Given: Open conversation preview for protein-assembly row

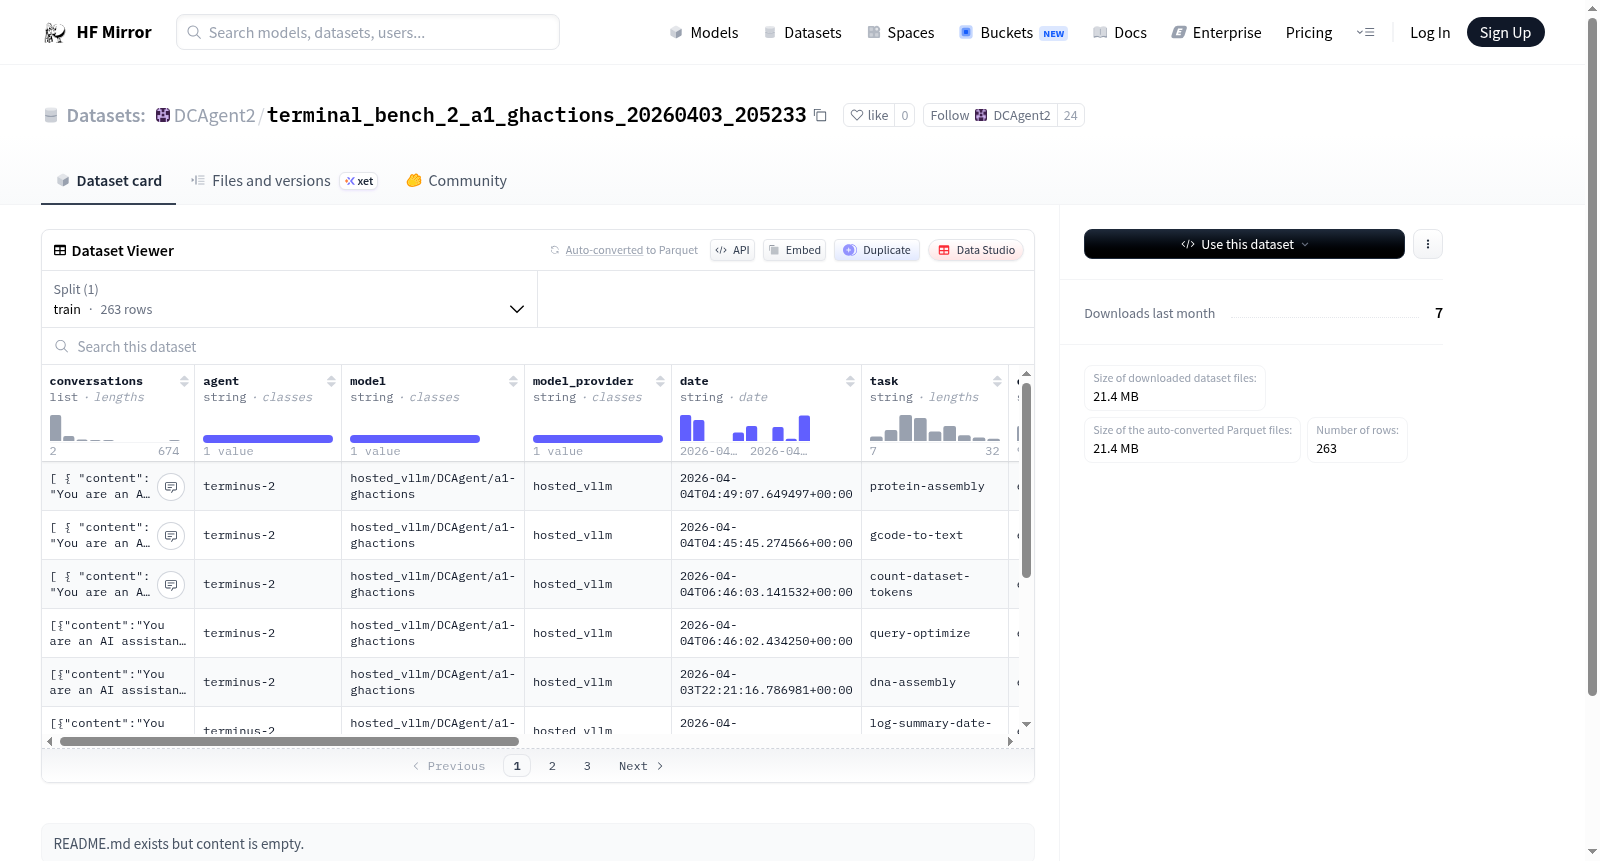Looking at the screenshot, I should click(x=172, y=487).
